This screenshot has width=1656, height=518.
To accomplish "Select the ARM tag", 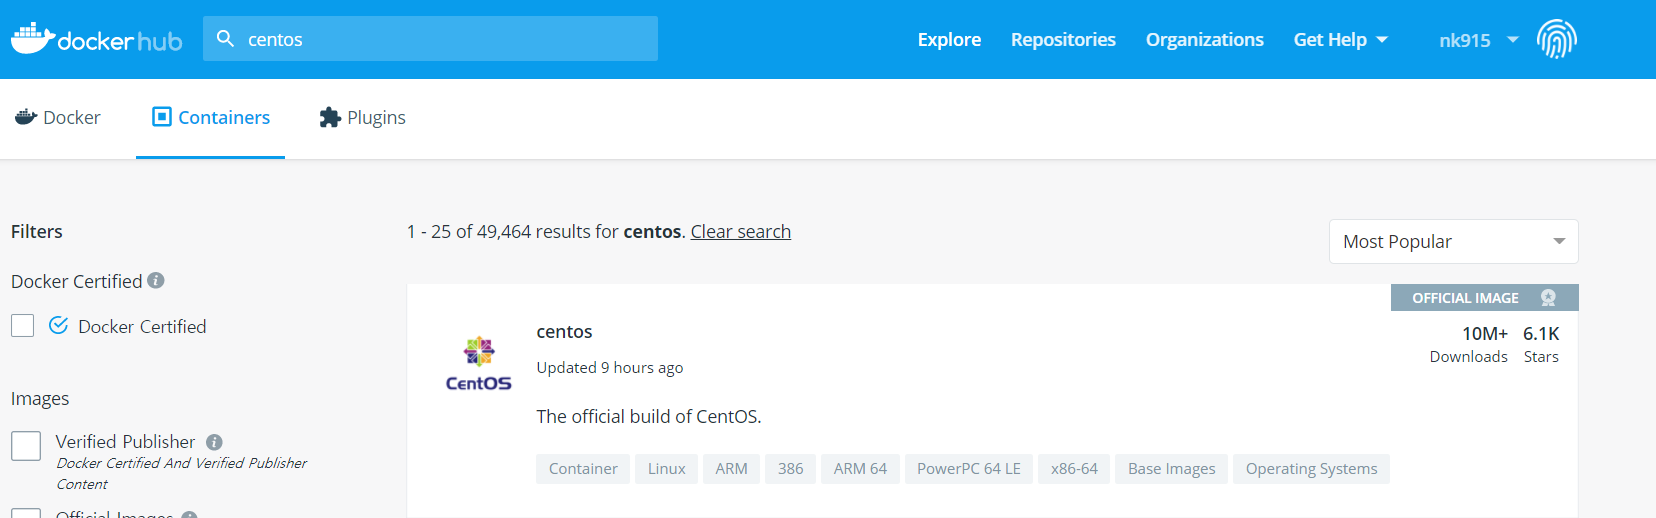I will point(732,469).
